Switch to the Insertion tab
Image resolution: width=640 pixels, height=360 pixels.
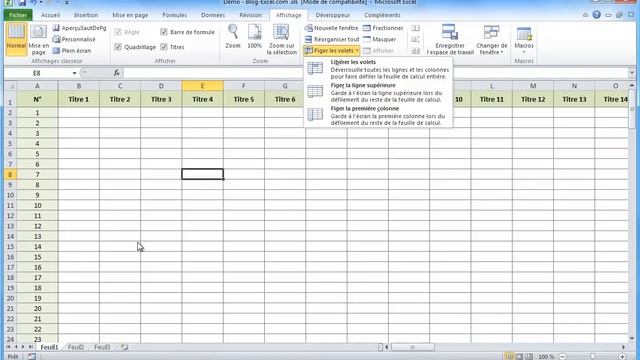coord(86,15)
